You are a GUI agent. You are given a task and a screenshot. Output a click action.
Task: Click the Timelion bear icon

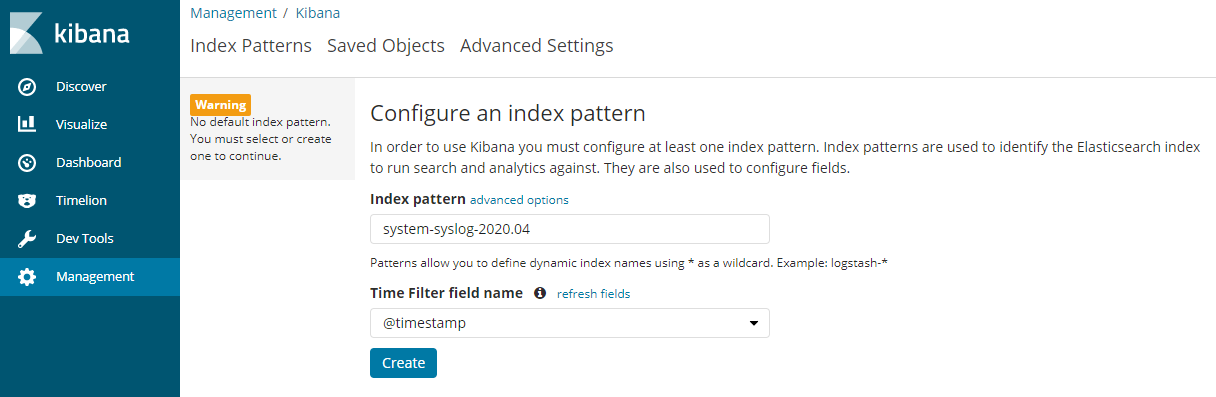coord(28,201)
